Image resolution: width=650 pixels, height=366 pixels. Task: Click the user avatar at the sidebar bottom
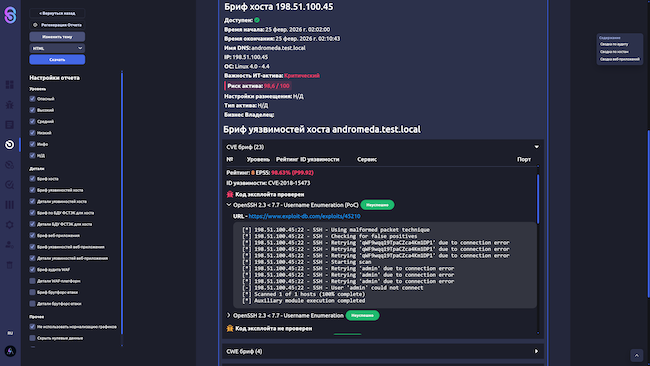10,351
